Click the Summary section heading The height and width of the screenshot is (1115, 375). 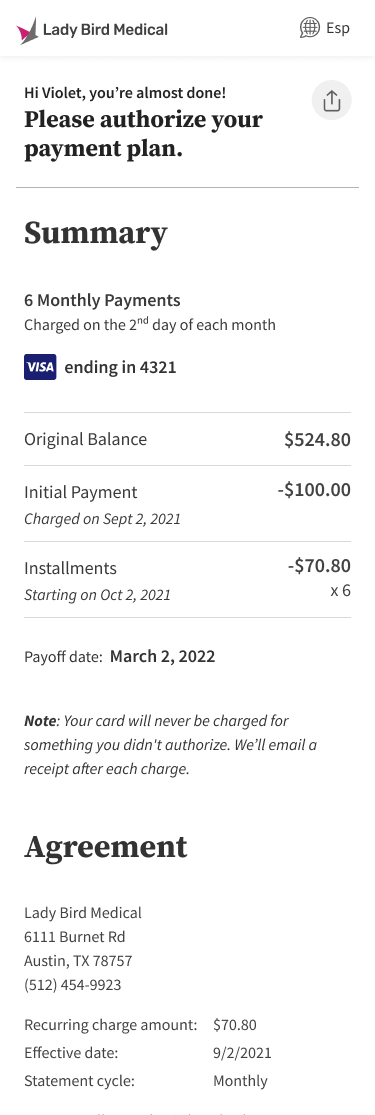pos(95,233)
